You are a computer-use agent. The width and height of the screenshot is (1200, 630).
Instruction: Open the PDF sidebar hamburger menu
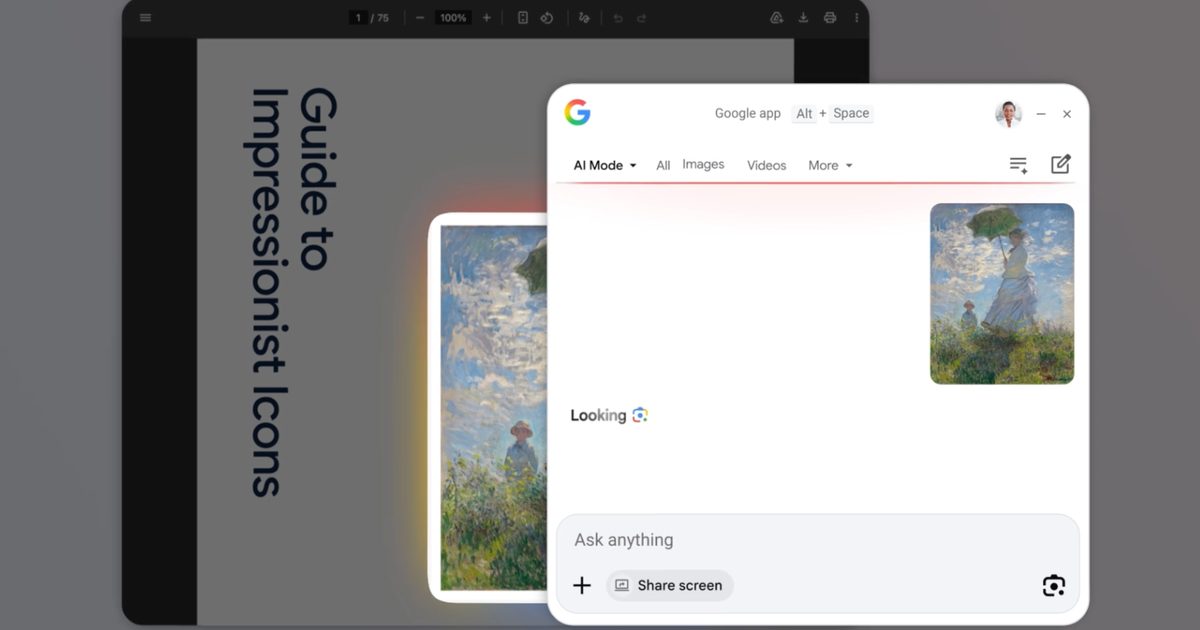(x=145, y=17)
